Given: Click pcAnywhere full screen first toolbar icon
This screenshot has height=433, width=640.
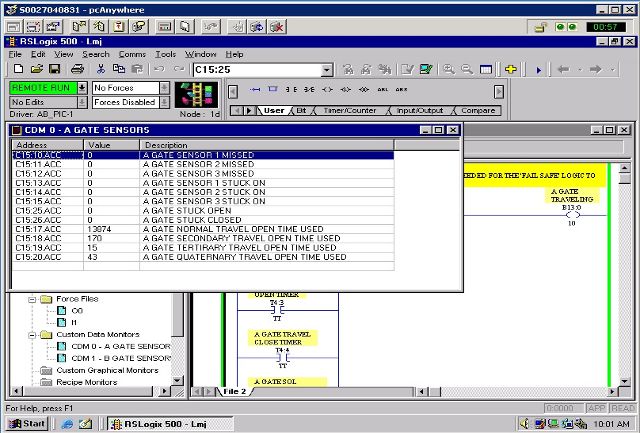Looking at the screenshot, I should coord(13,27).
